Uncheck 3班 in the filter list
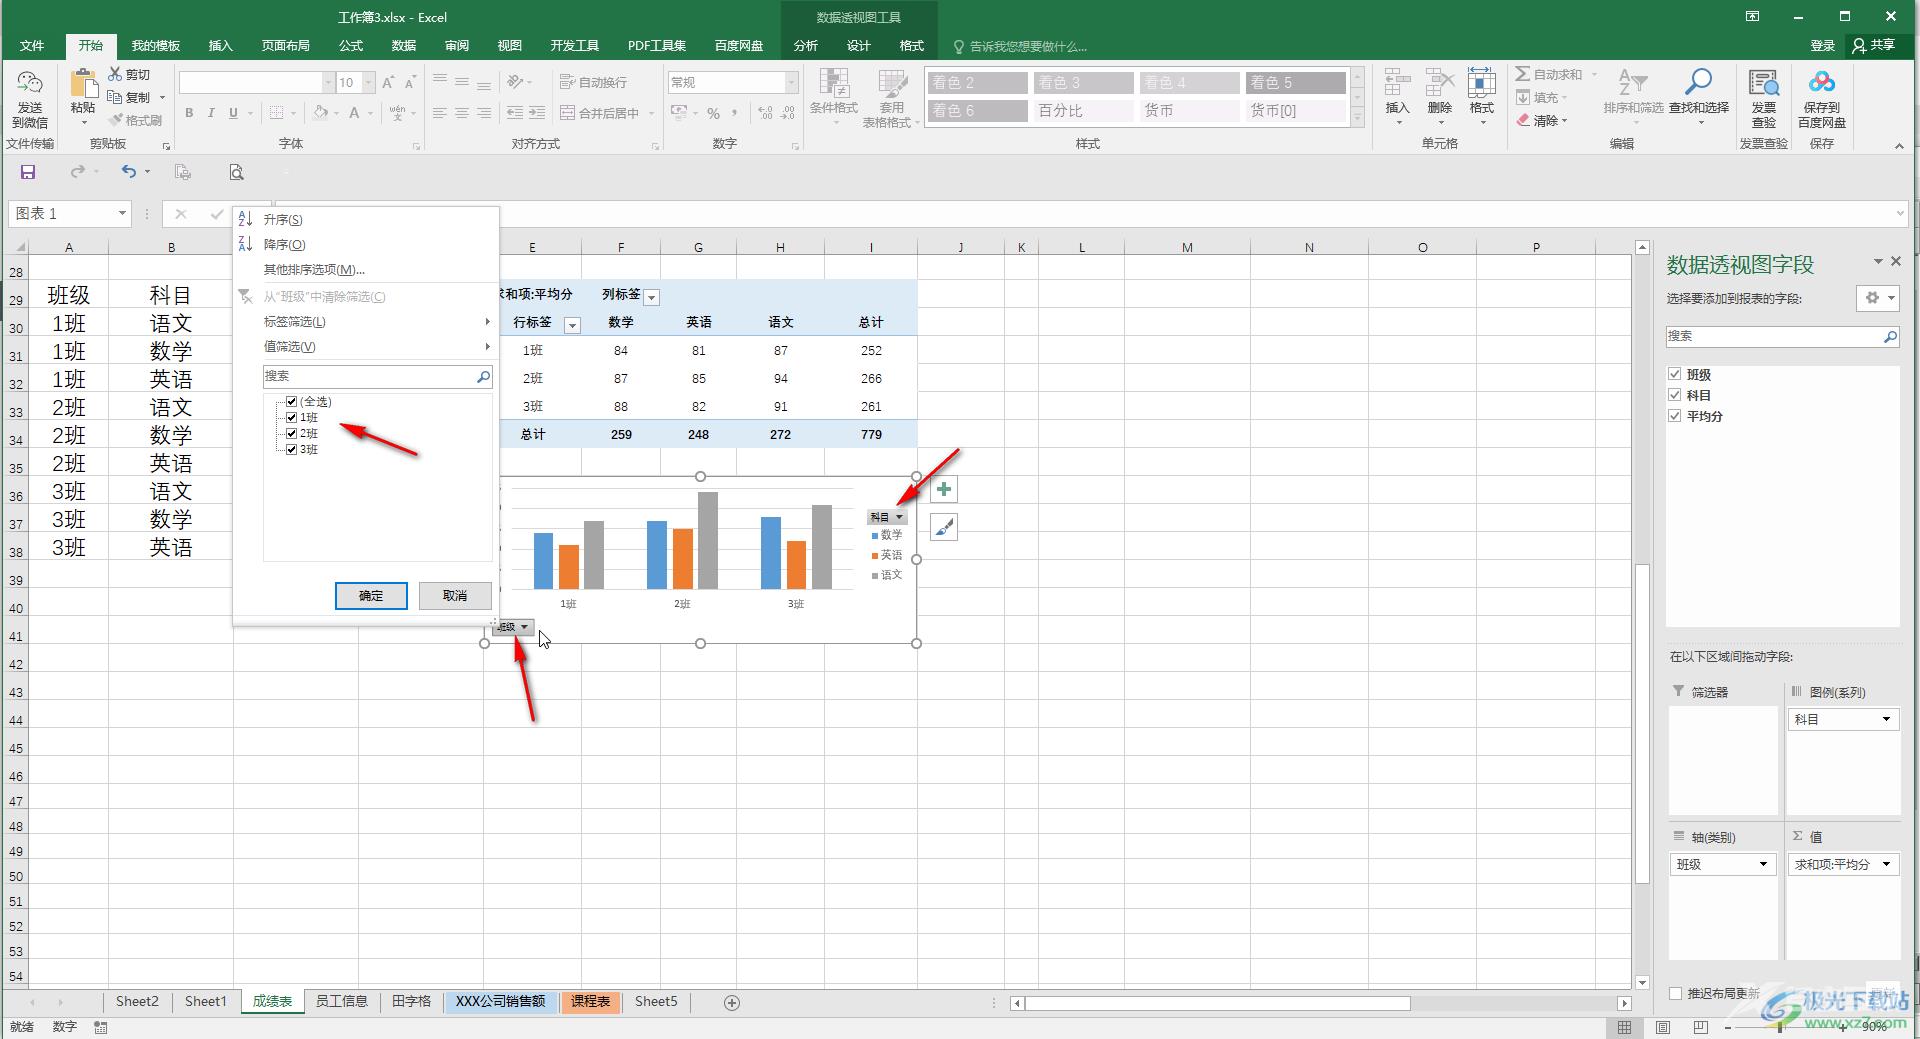 (x=292, y=450)
